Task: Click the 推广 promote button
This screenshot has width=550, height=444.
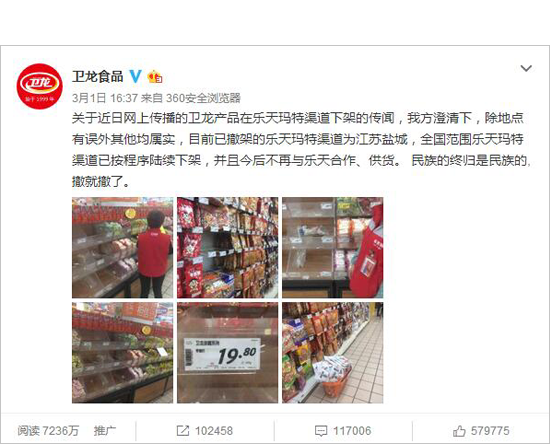Action: 105,431
